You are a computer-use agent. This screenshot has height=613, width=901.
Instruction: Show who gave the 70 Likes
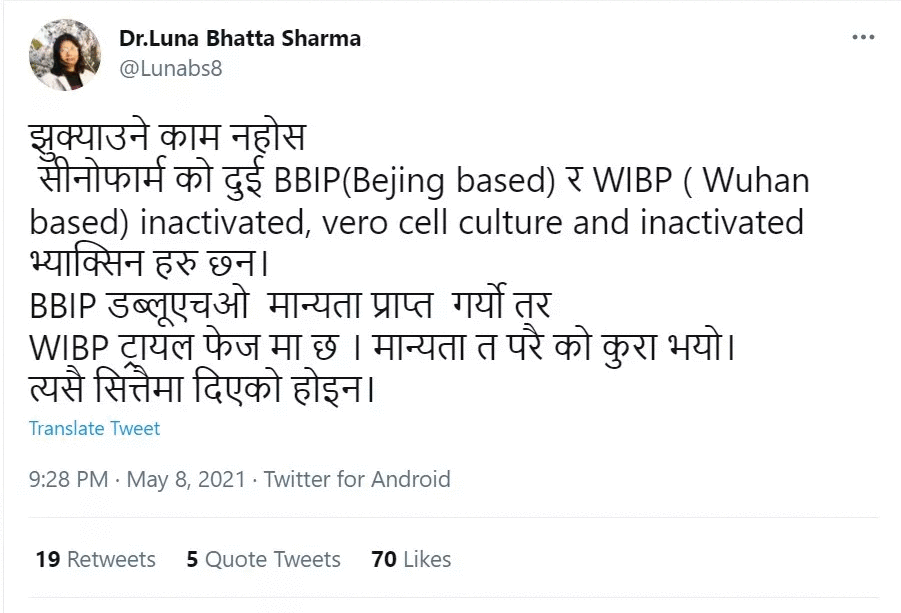(x=410, y=560)
